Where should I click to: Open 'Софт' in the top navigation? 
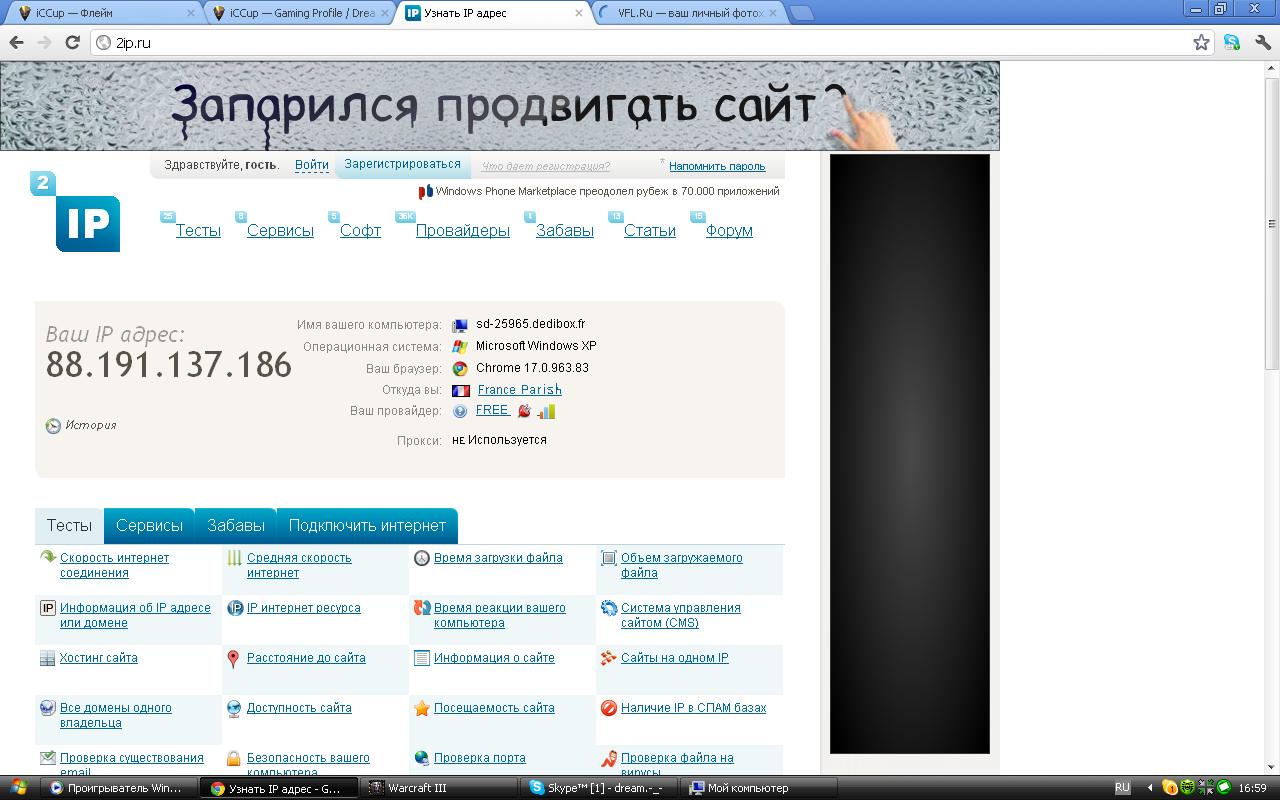click(360, 231)
